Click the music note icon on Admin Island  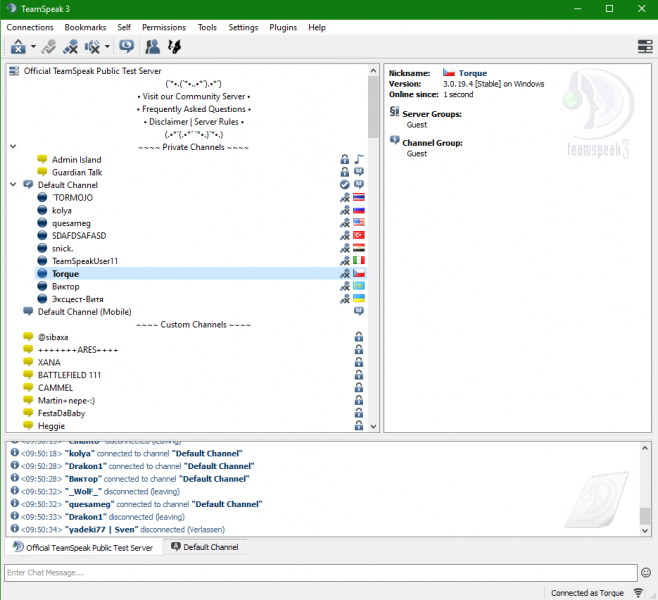[359, 159]
